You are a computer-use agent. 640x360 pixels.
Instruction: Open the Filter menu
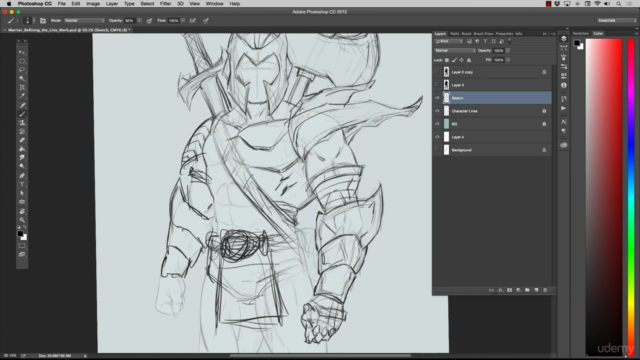[x=165, y=4]
